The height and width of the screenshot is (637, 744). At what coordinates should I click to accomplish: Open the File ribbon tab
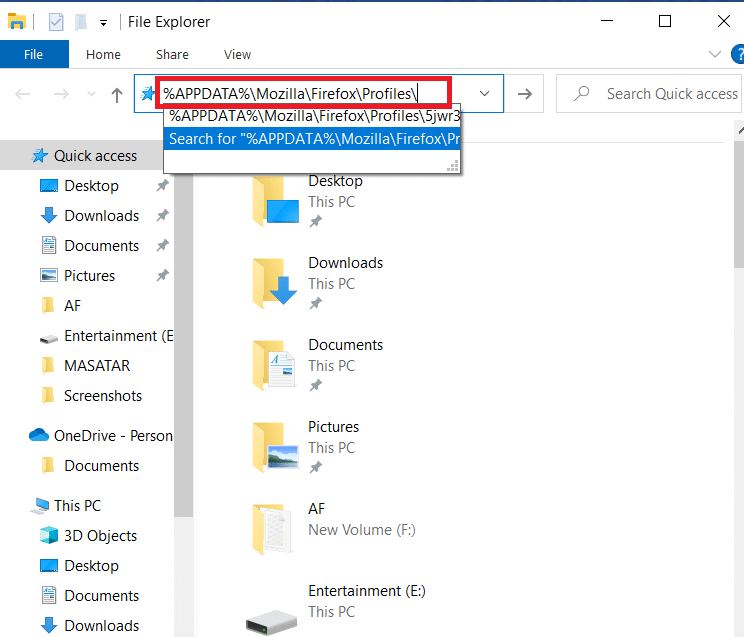click(x=34, y=54)
